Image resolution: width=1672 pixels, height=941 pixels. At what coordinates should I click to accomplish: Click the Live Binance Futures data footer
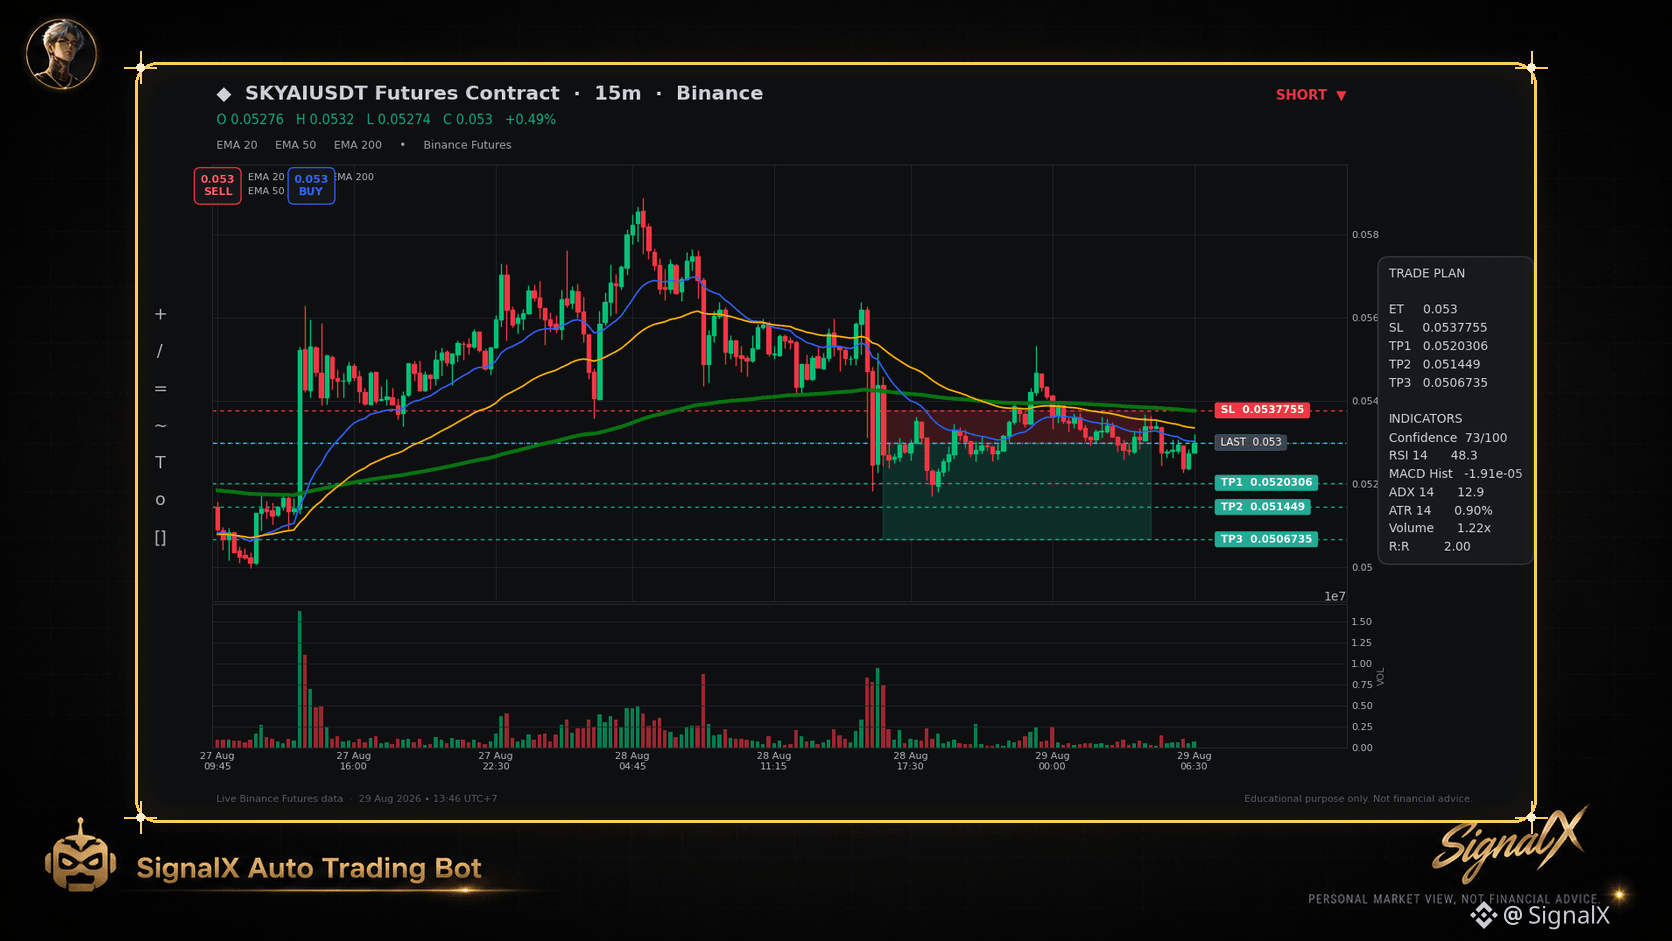tap(279, 799)
